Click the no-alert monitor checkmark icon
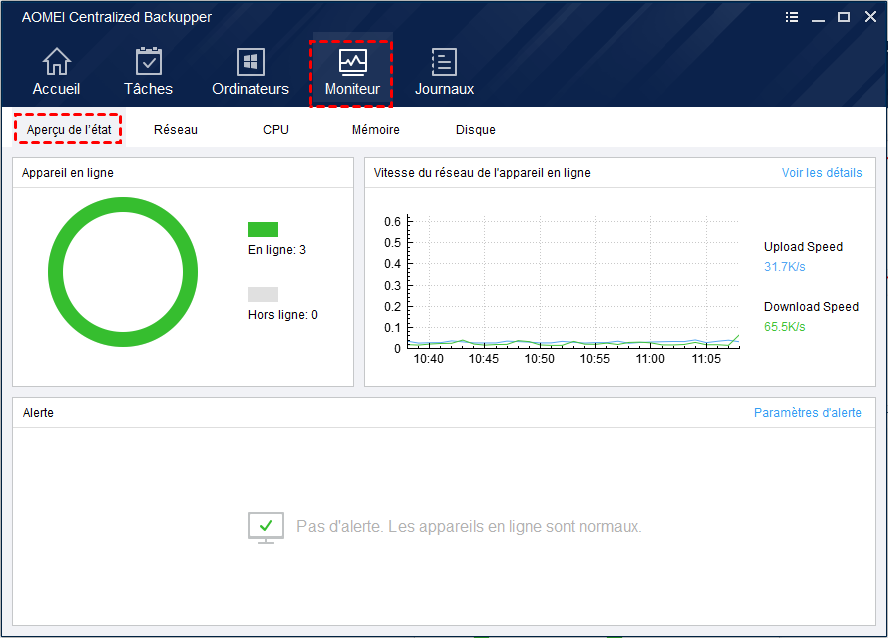The image size is (888, 638). pyautogui.click(x=266, y=528)
